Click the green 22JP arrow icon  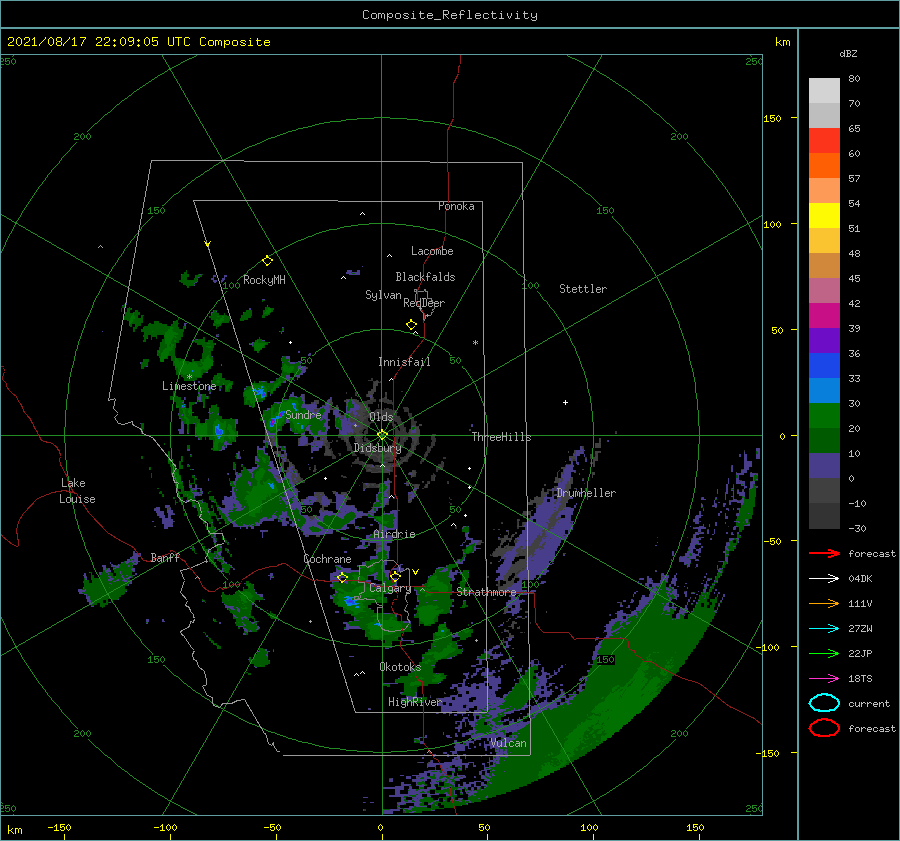pyautogui.click(x=824, y=653)
